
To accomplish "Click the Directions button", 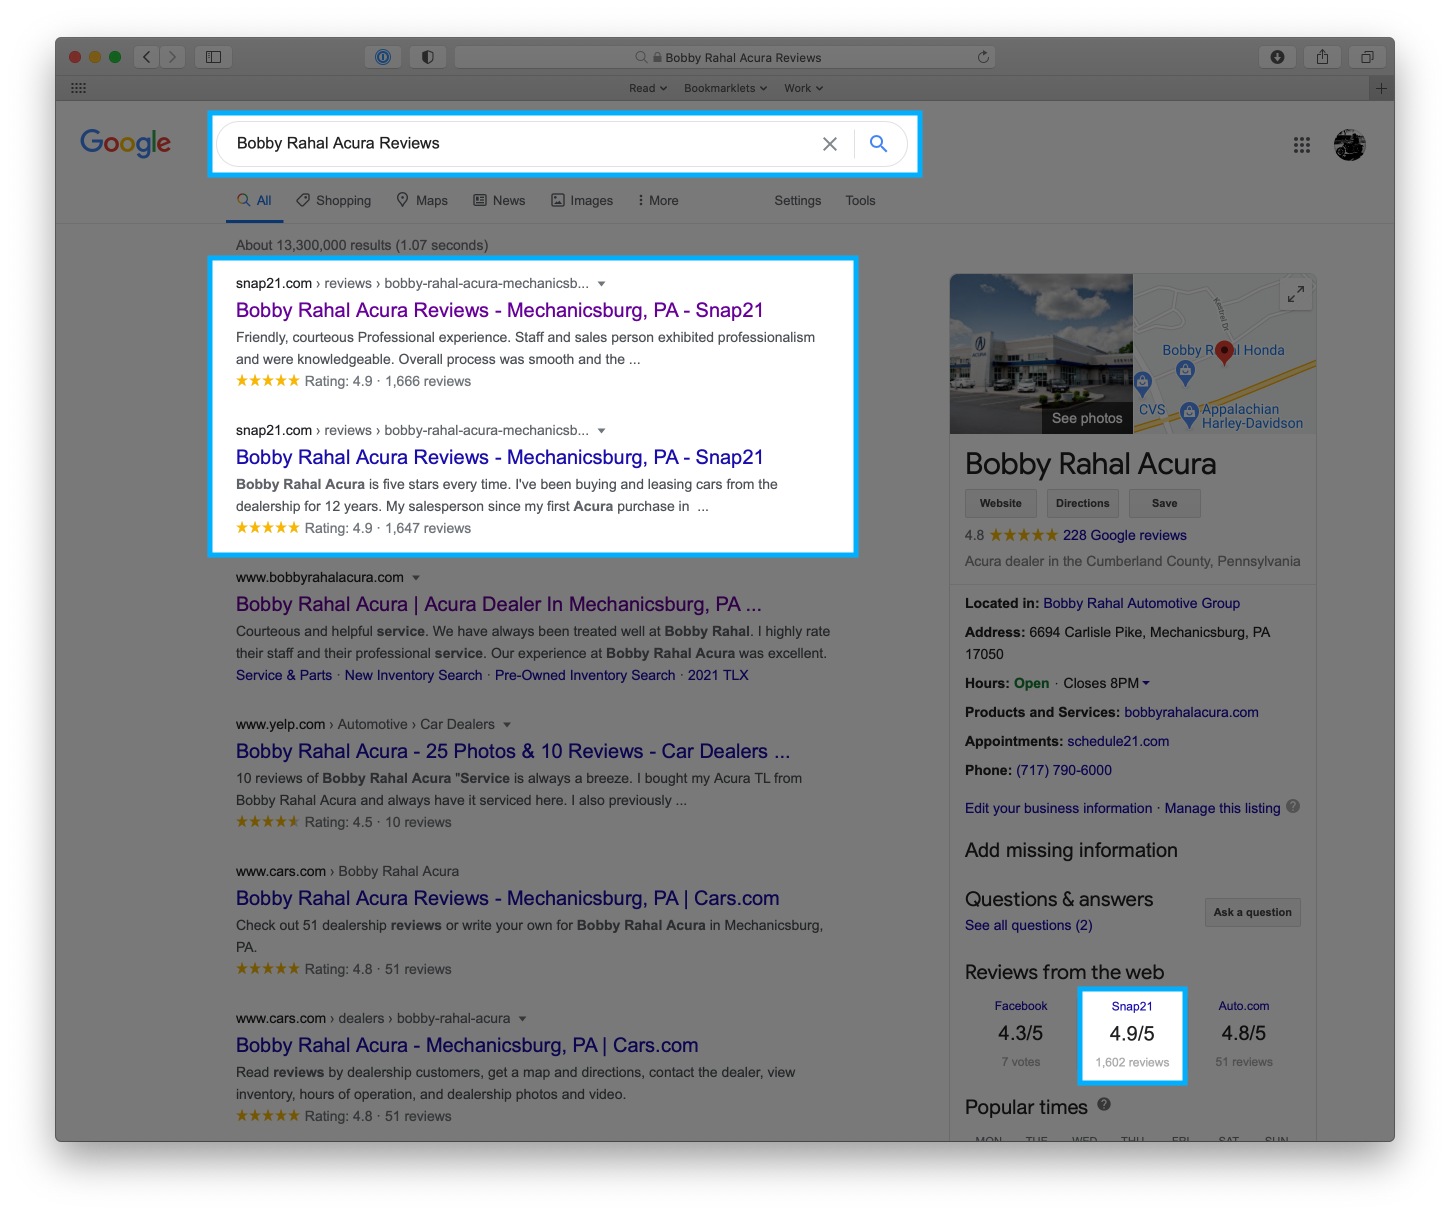I will [1083, 503].
